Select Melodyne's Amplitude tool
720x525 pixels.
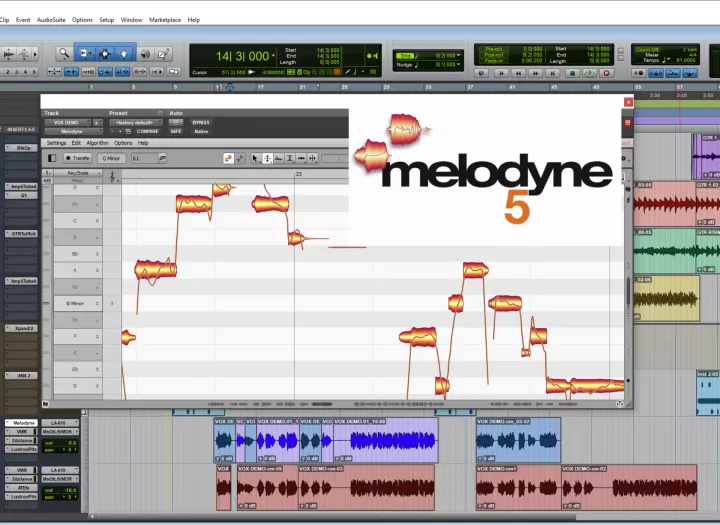click(x=290, y=158)
